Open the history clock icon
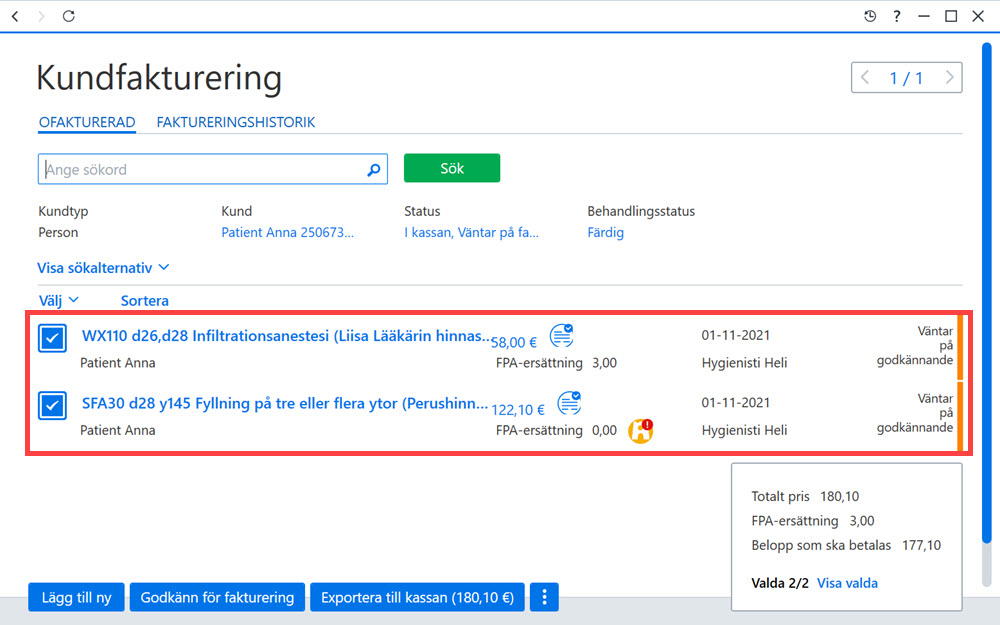The height and width of the screenshot is (625, 1000). 870,16
